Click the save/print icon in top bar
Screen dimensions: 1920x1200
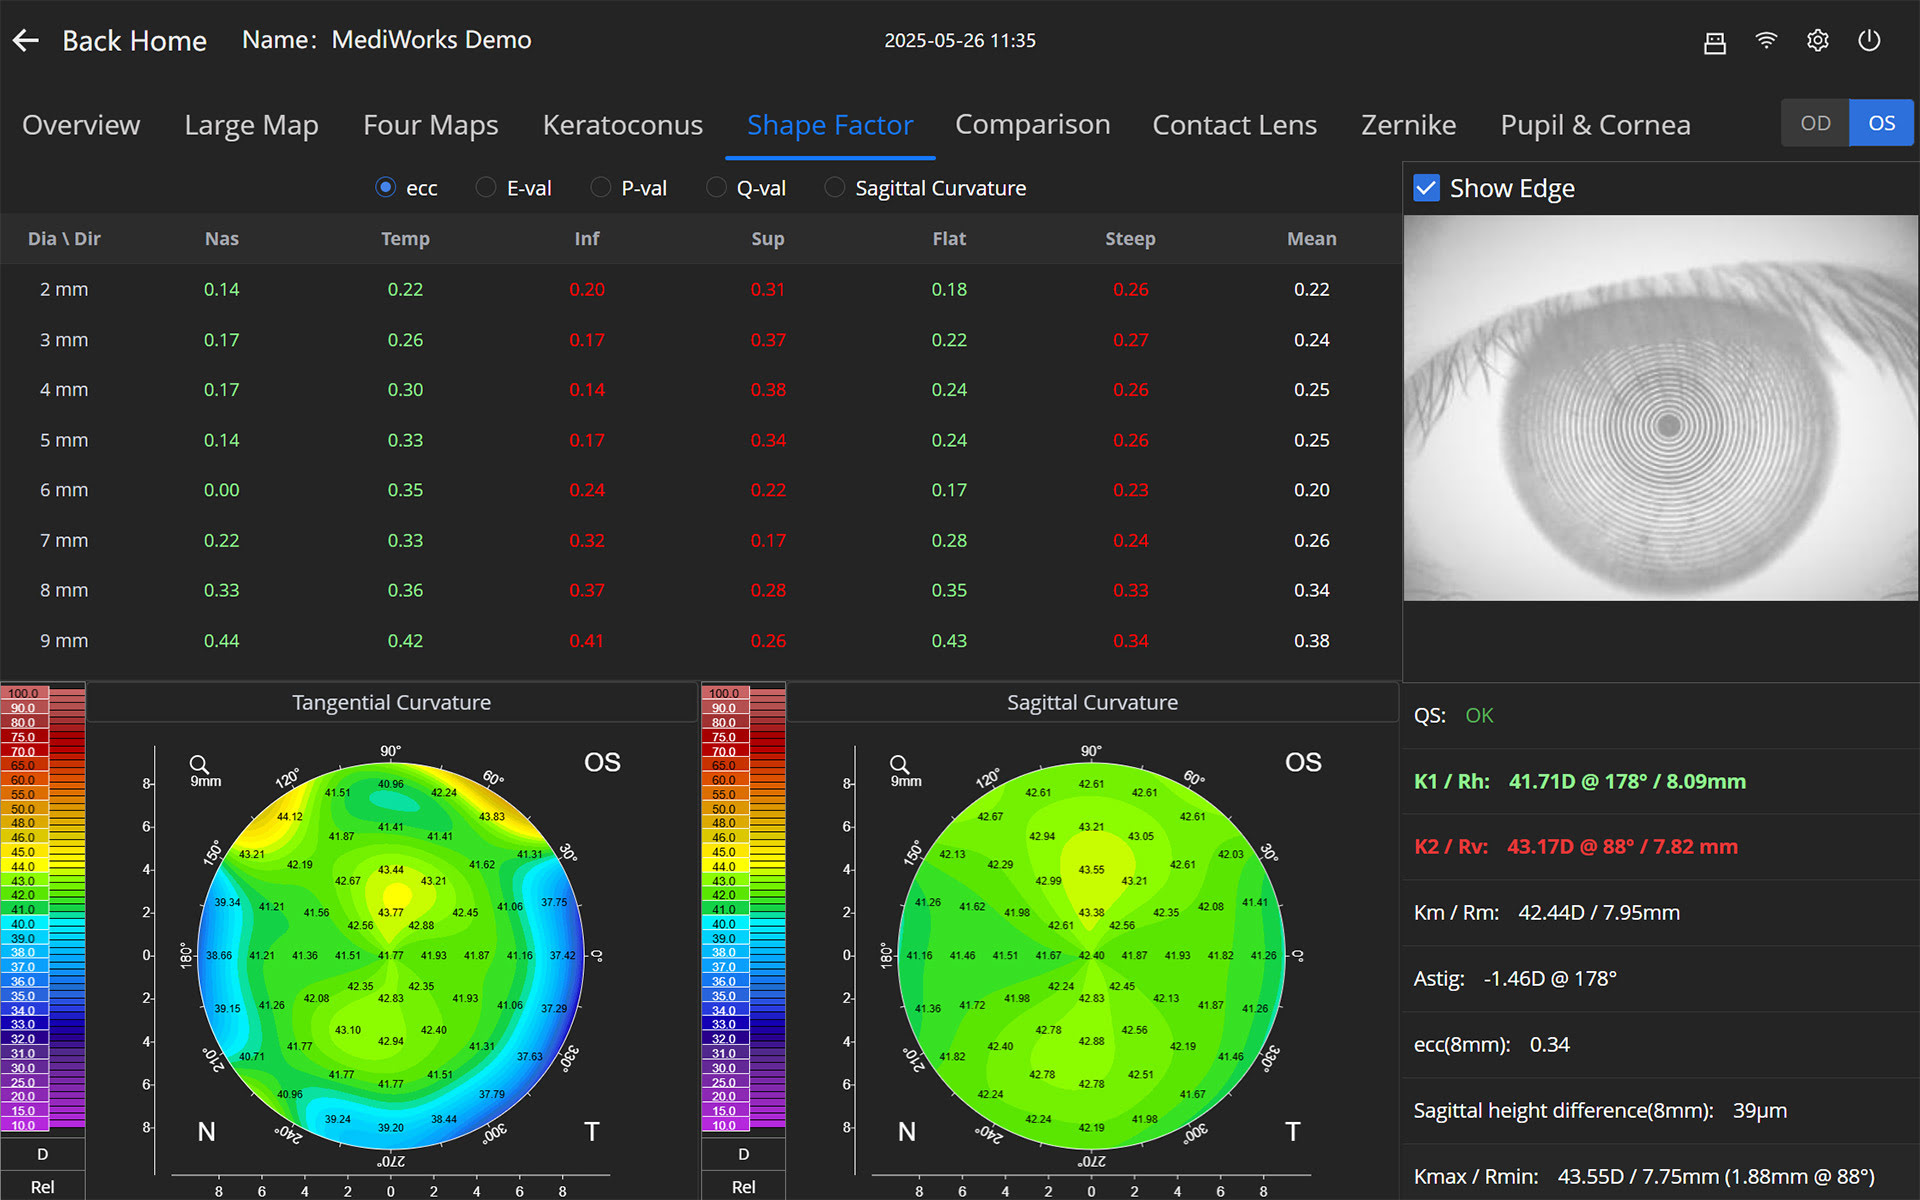(1715, 41)
